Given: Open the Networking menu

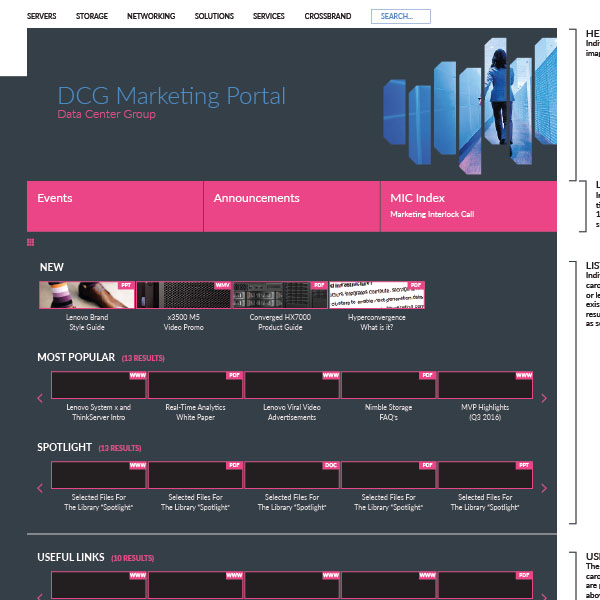Looking at the screenshot, I should tap(151, 16).
